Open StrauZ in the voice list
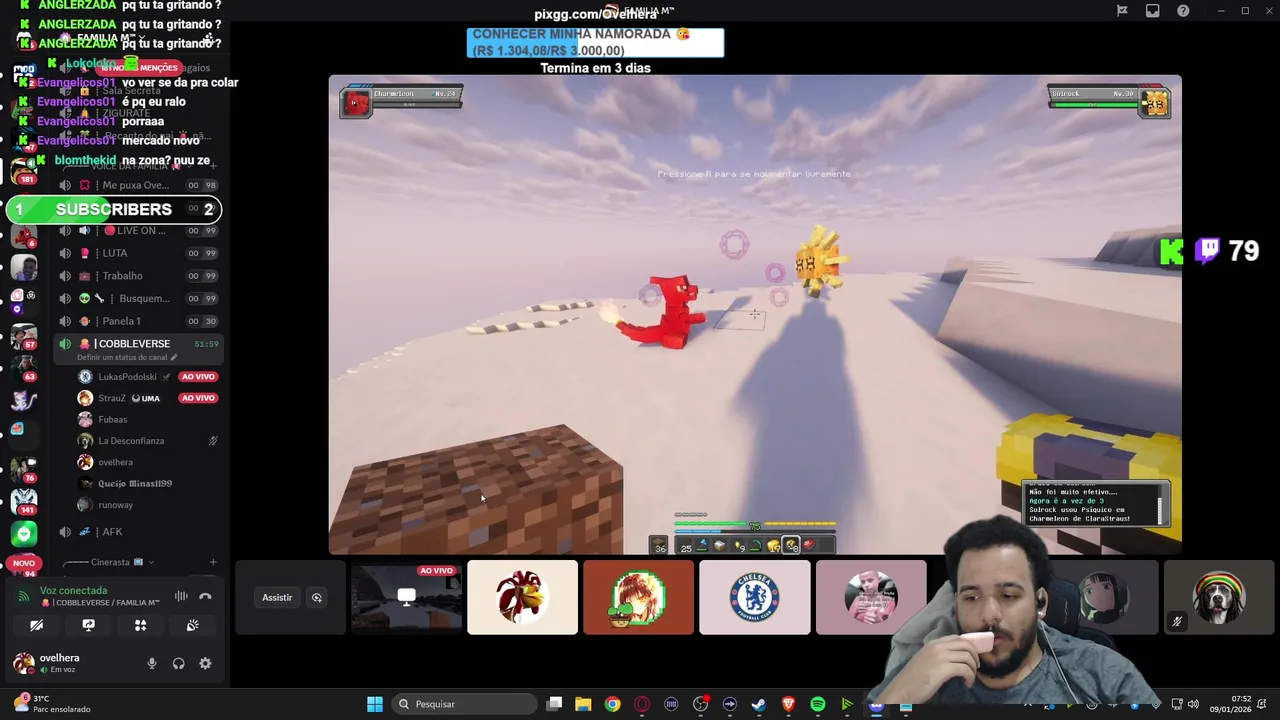This screenshot has height=720, width=1280. click(x=147, y=398)
